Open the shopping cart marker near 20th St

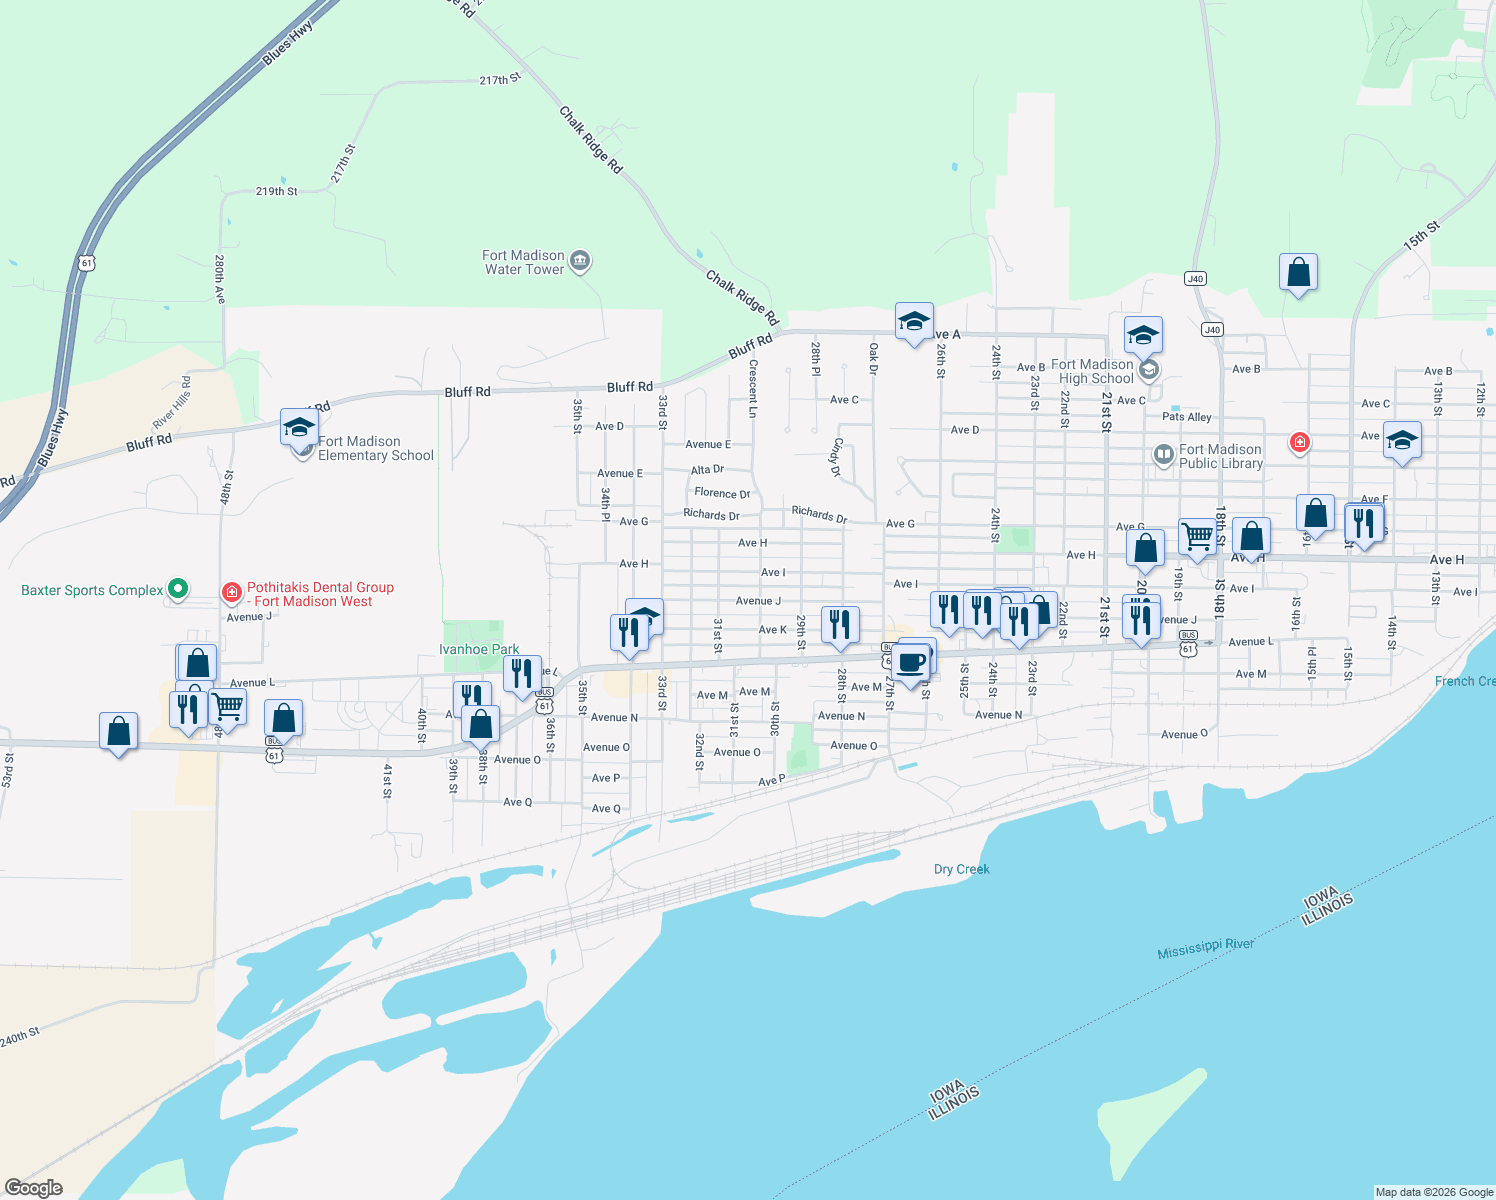(1199, 535)
